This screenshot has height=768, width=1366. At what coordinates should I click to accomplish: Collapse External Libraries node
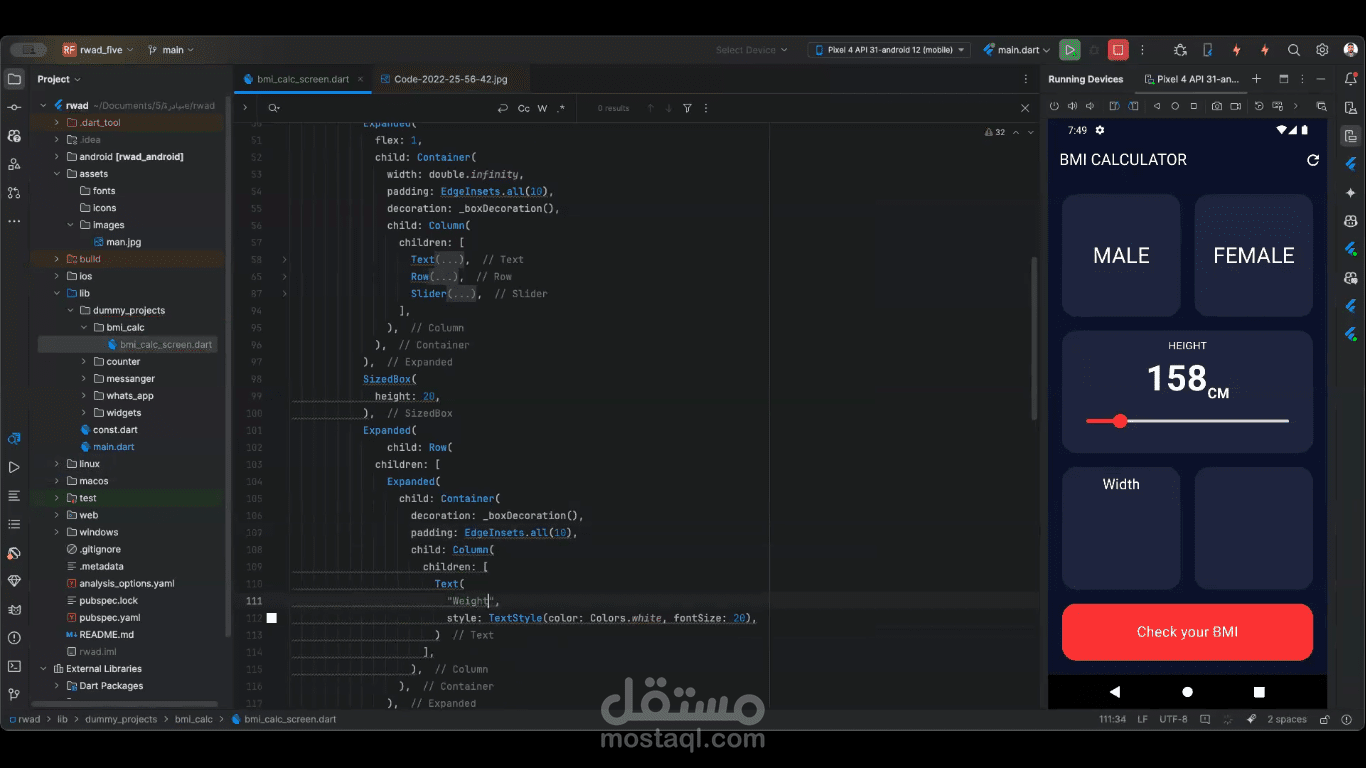[x=43, y=669]
